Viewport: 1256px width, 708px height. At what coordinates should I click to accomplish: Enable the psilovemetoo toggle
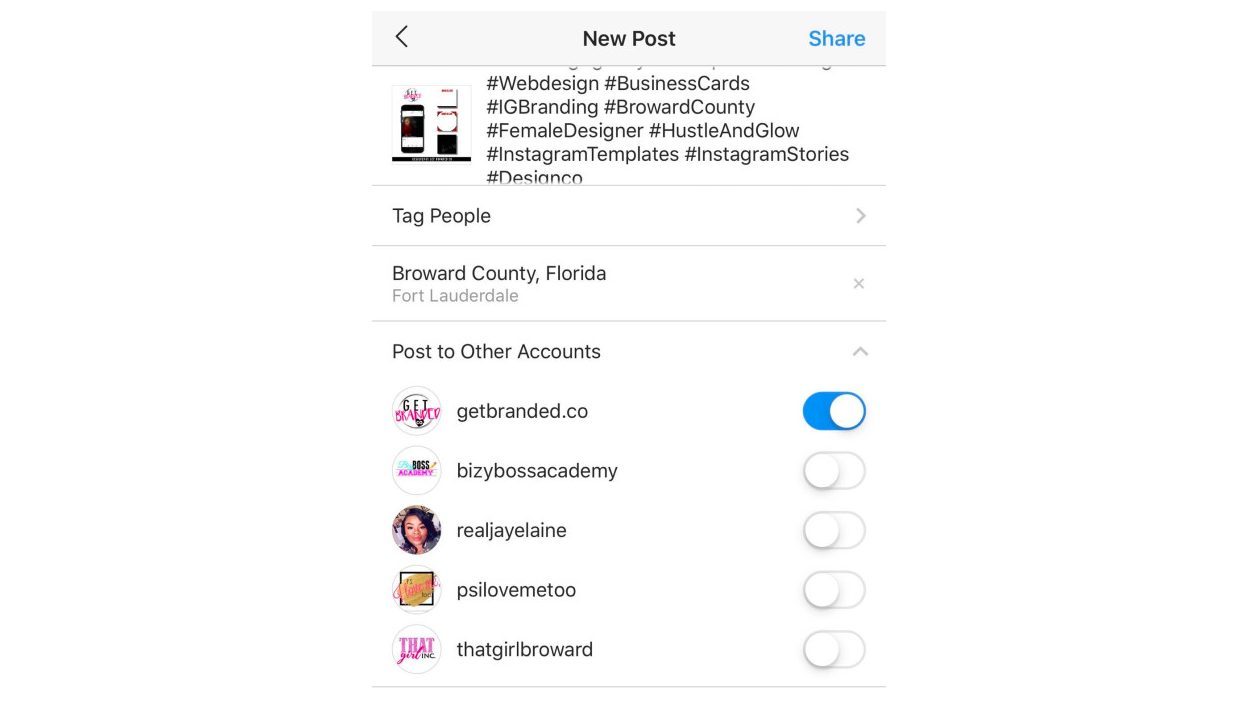pyautogui.click(x=834, y=590)
